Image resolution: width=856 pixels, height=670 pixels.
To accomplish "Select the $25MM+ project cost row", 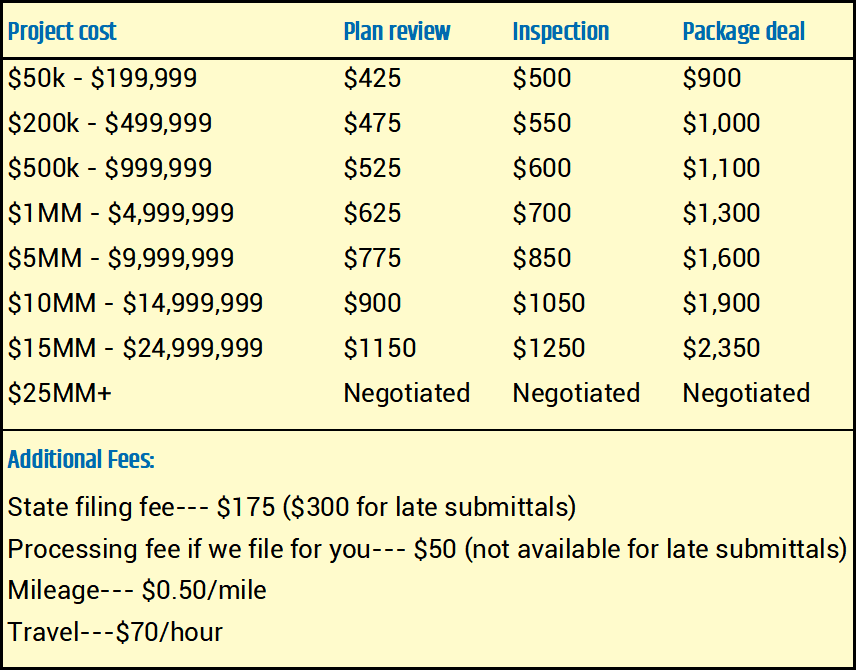I will (59, 393).
